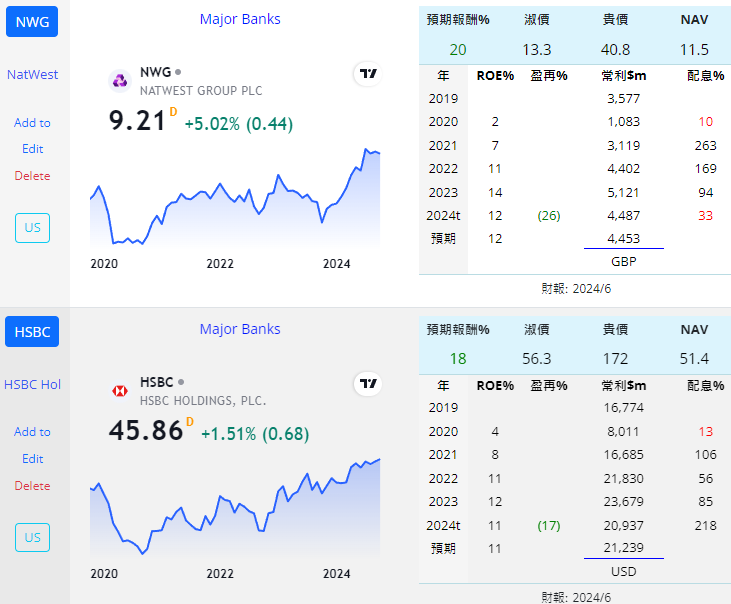Click Edit for the NWG entry
731x604 pixels.
click(32, 149)
